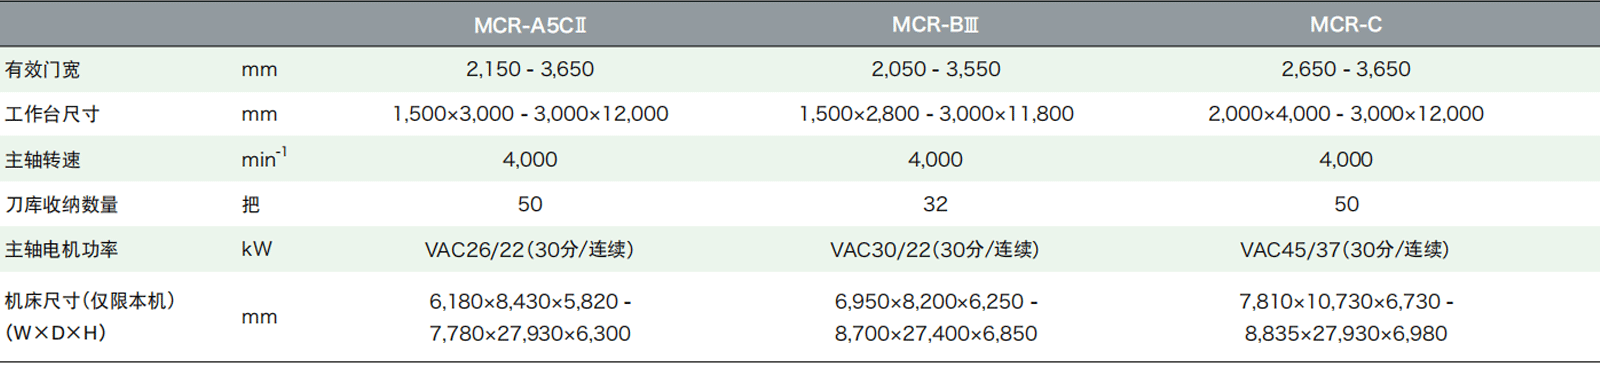
Task: Select the 主轴转速 row label
Action: [42, 159]
